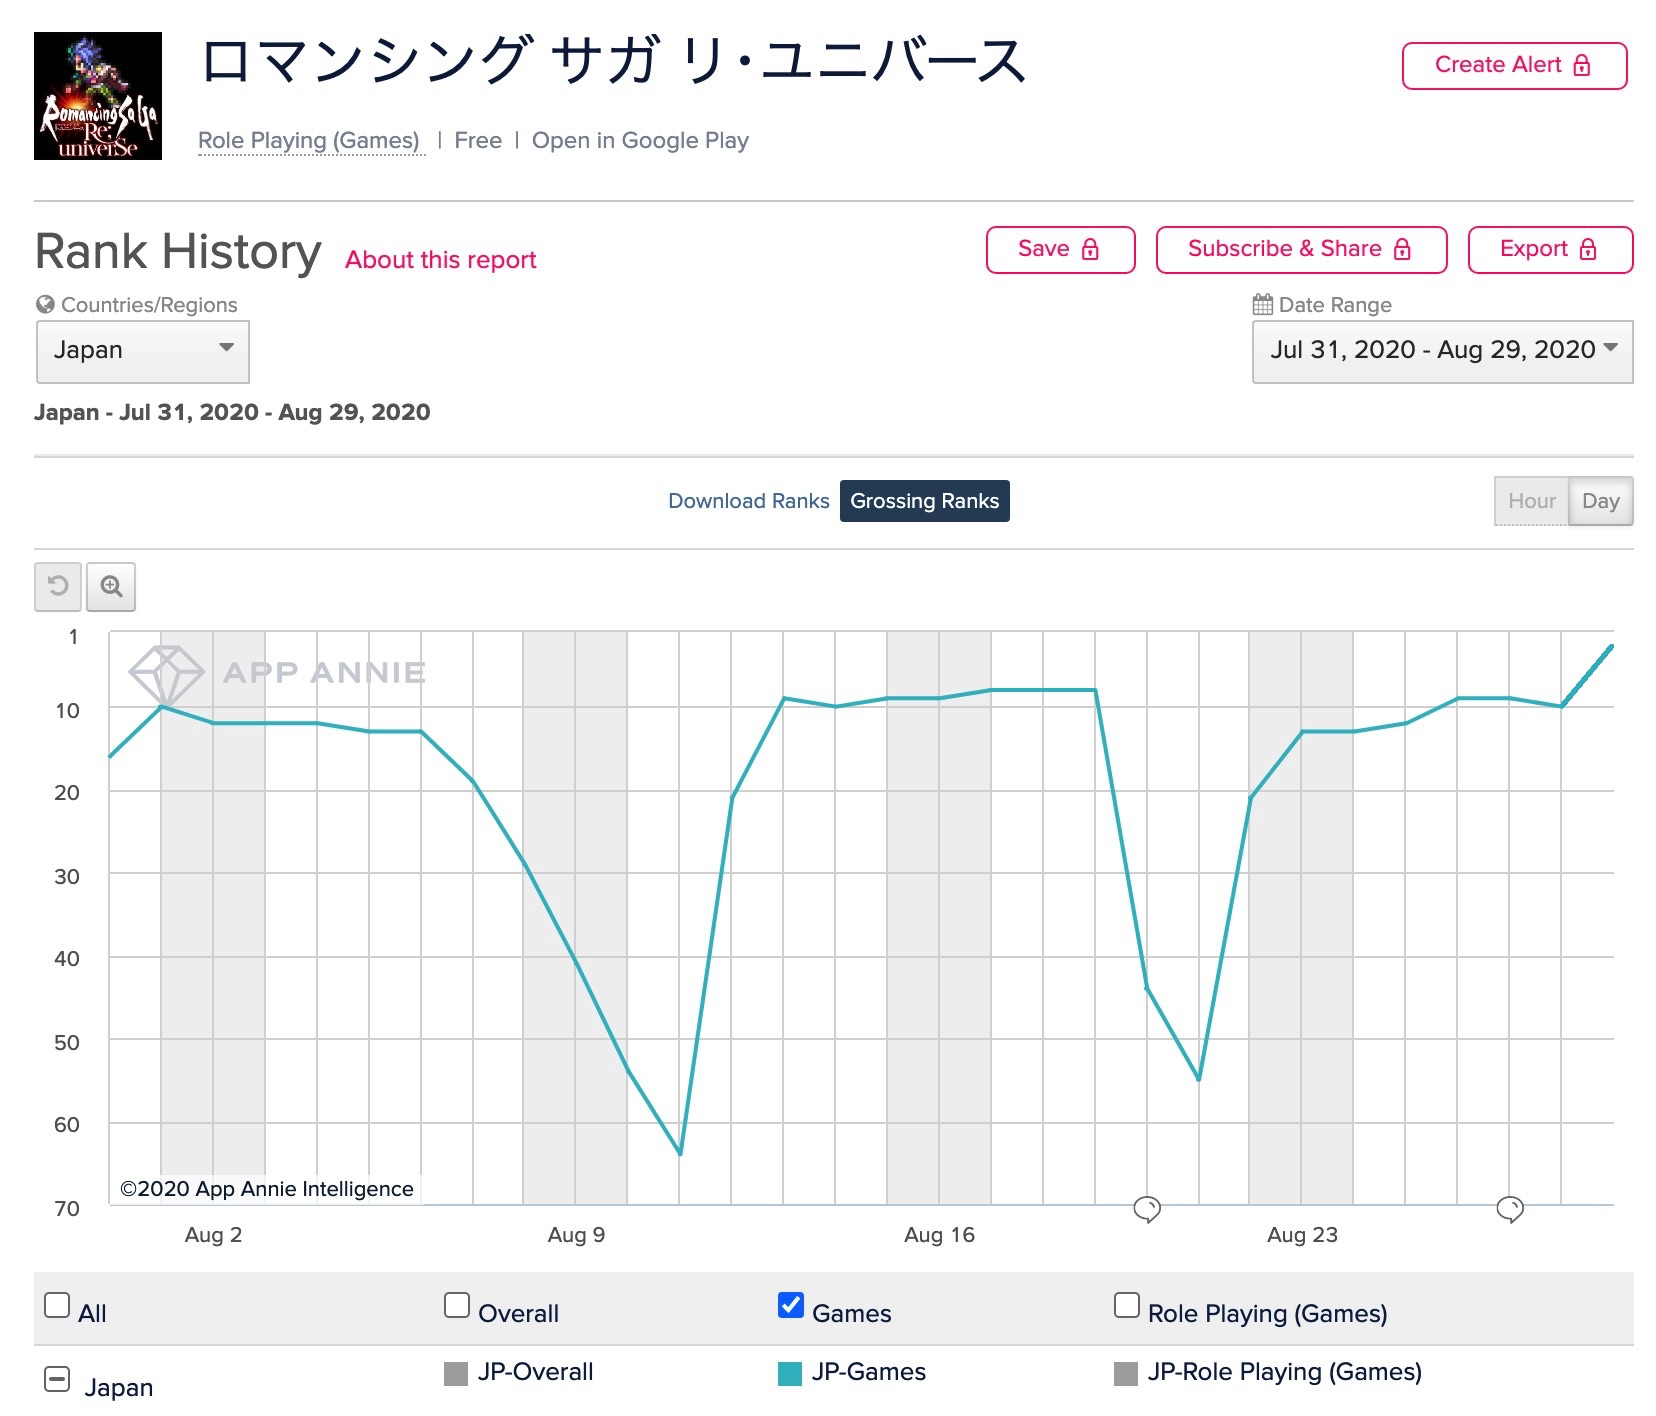Screen dimensions: 1656x1416
Task: Click the JP-Role Playing (Games) legend swatch
Action: coord(1126,1374)
